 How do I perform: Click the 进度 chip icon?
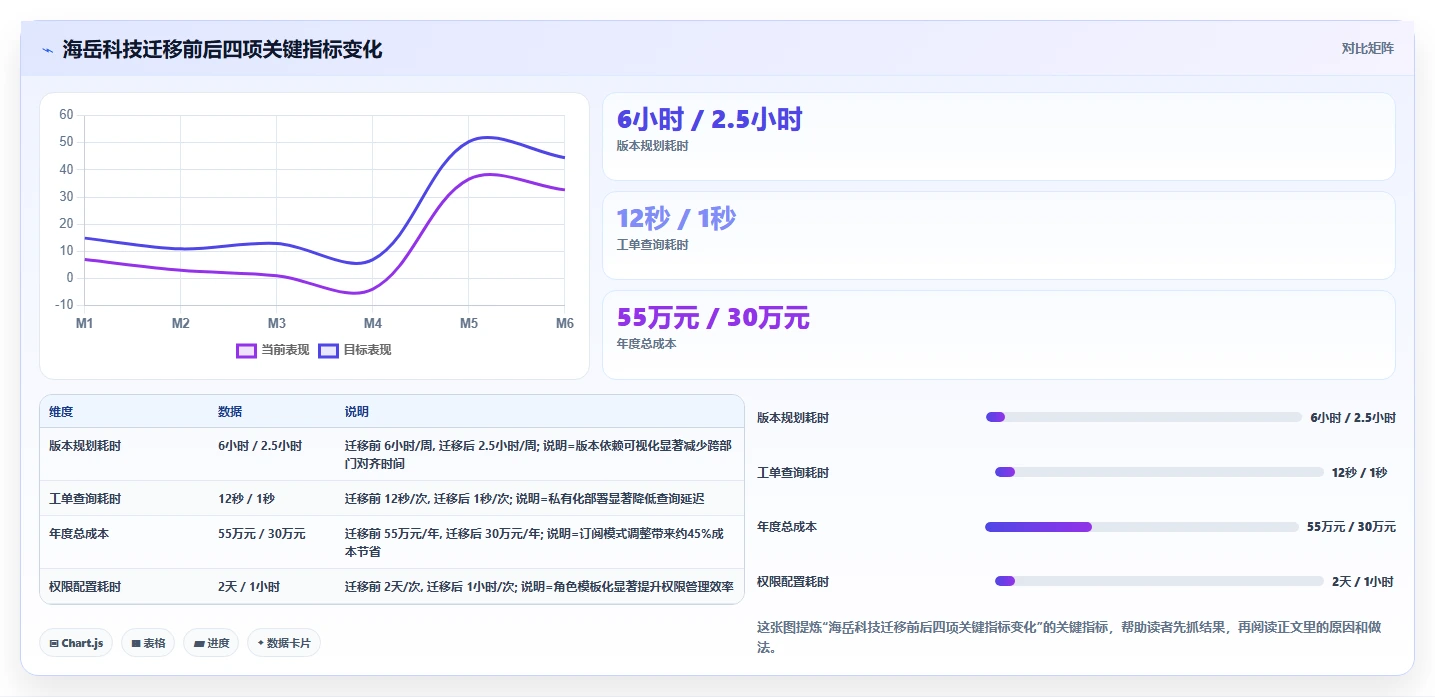point(198,643)
